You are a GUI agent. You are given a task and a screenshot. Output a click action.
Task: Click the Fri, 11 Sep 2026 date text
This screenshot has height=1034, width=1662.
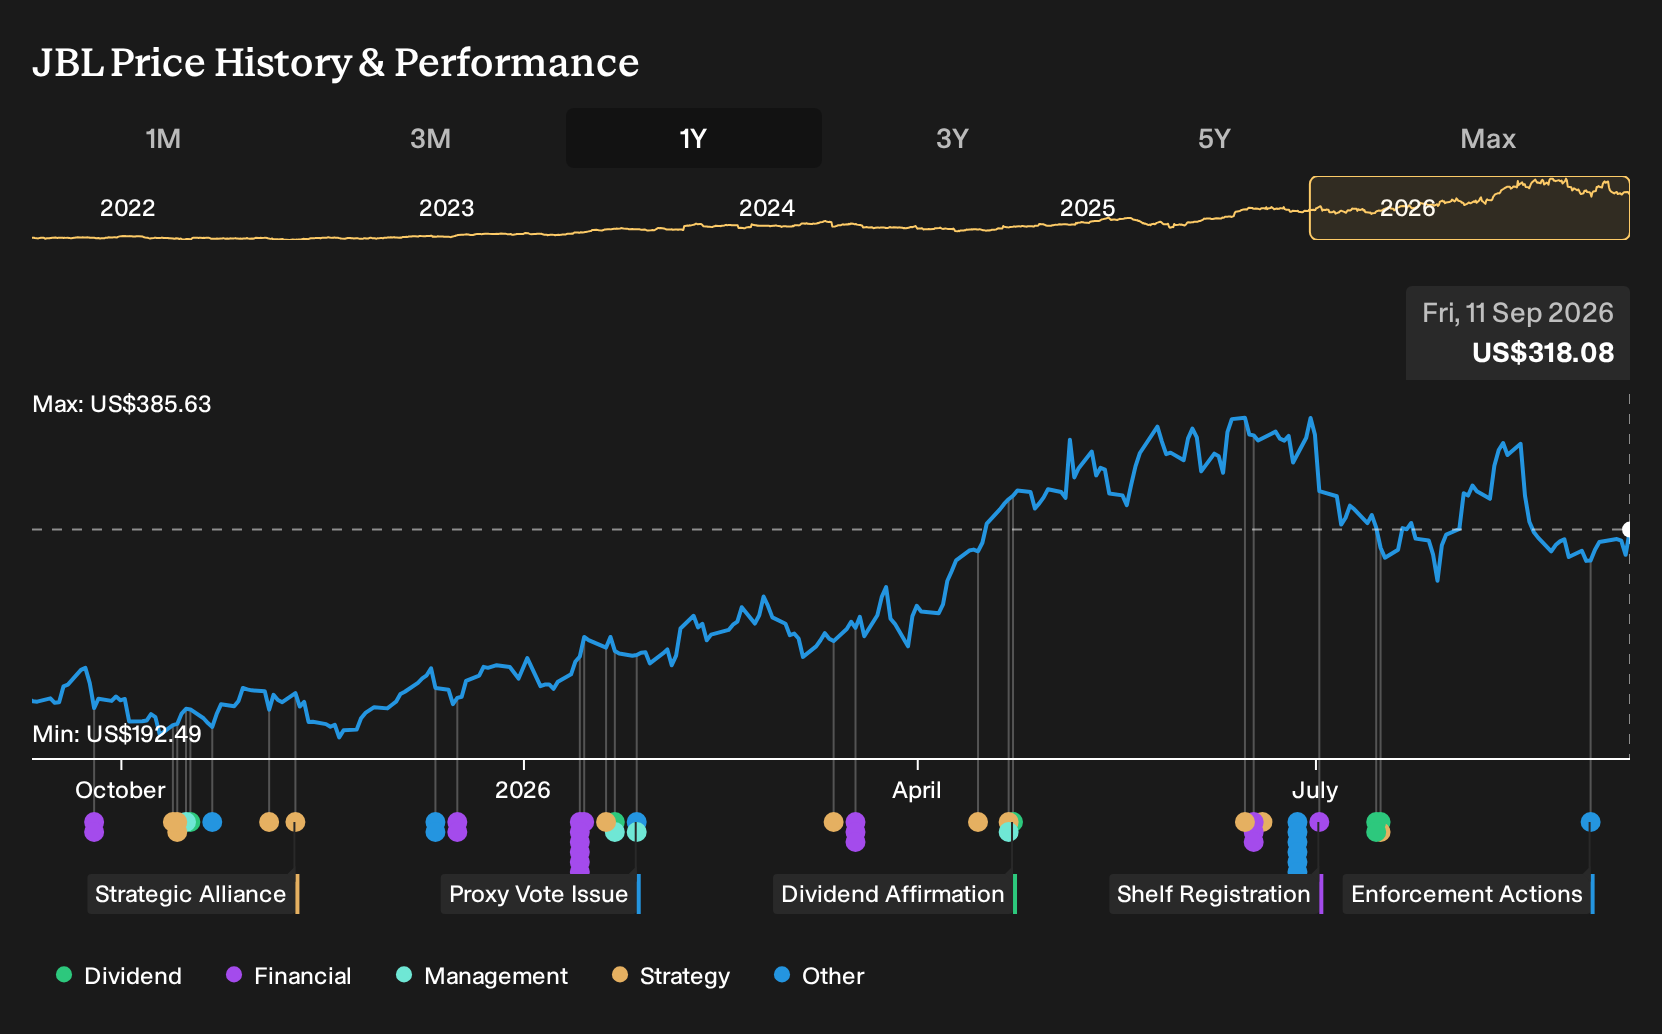point(1518,313)
